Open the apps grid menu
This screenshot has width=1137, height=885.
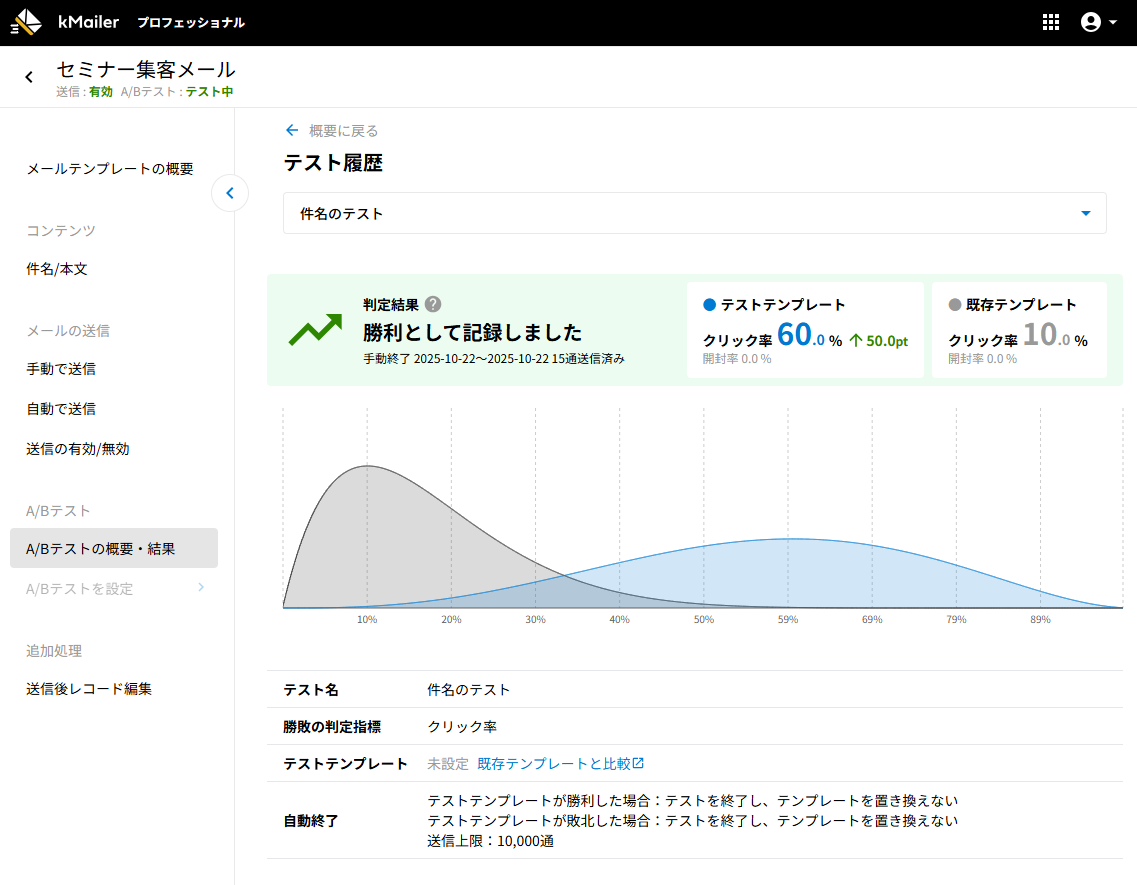pos(1051,22)
